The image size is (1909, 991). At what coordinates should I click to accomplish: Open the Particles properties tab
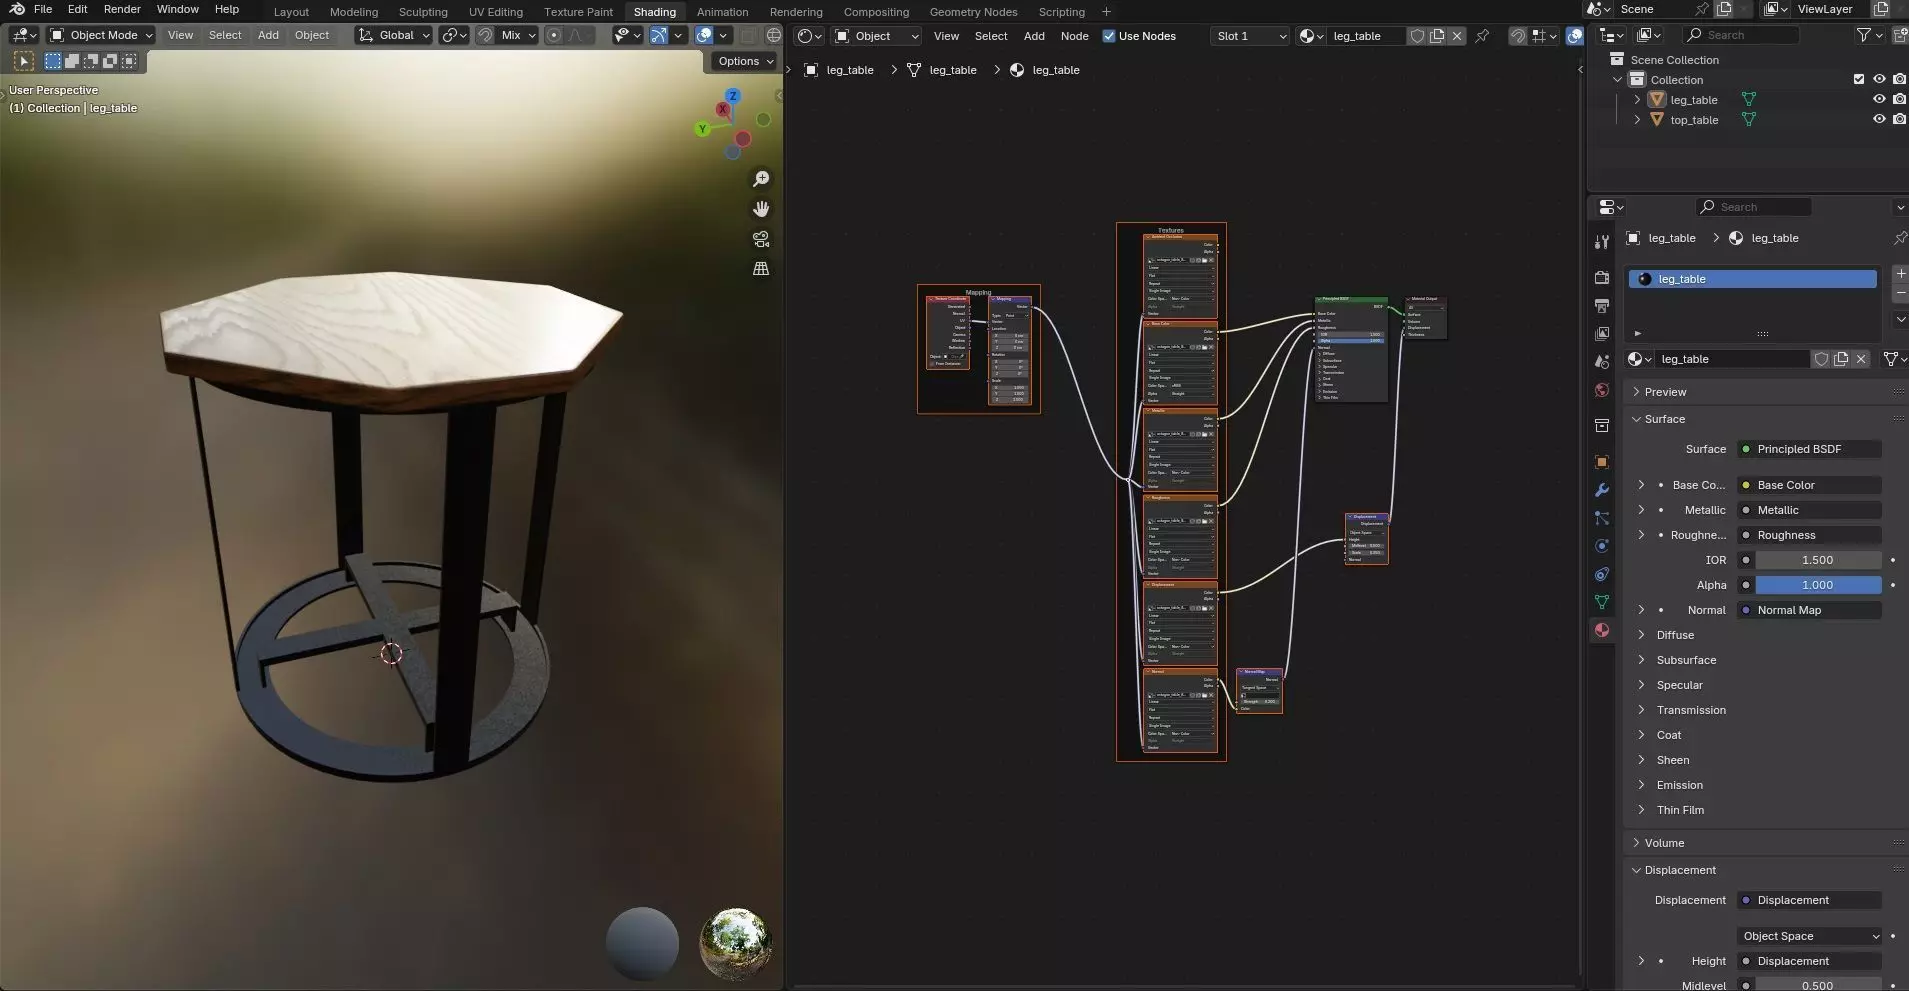point(1602,518)
